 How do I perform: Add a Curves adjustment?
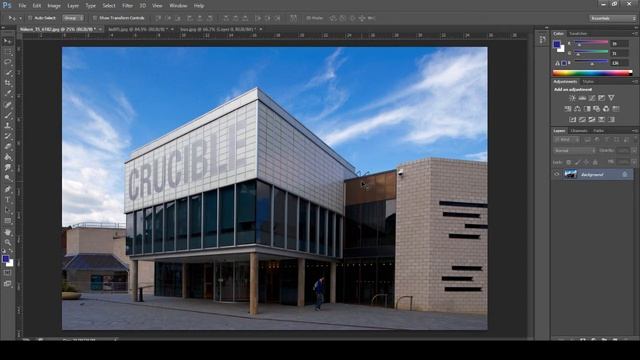592,98
